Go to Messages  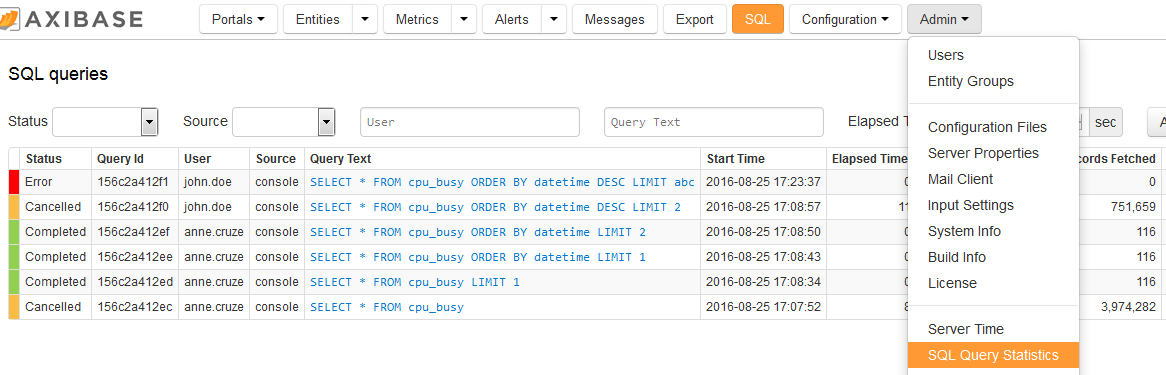tap(615, 19)
